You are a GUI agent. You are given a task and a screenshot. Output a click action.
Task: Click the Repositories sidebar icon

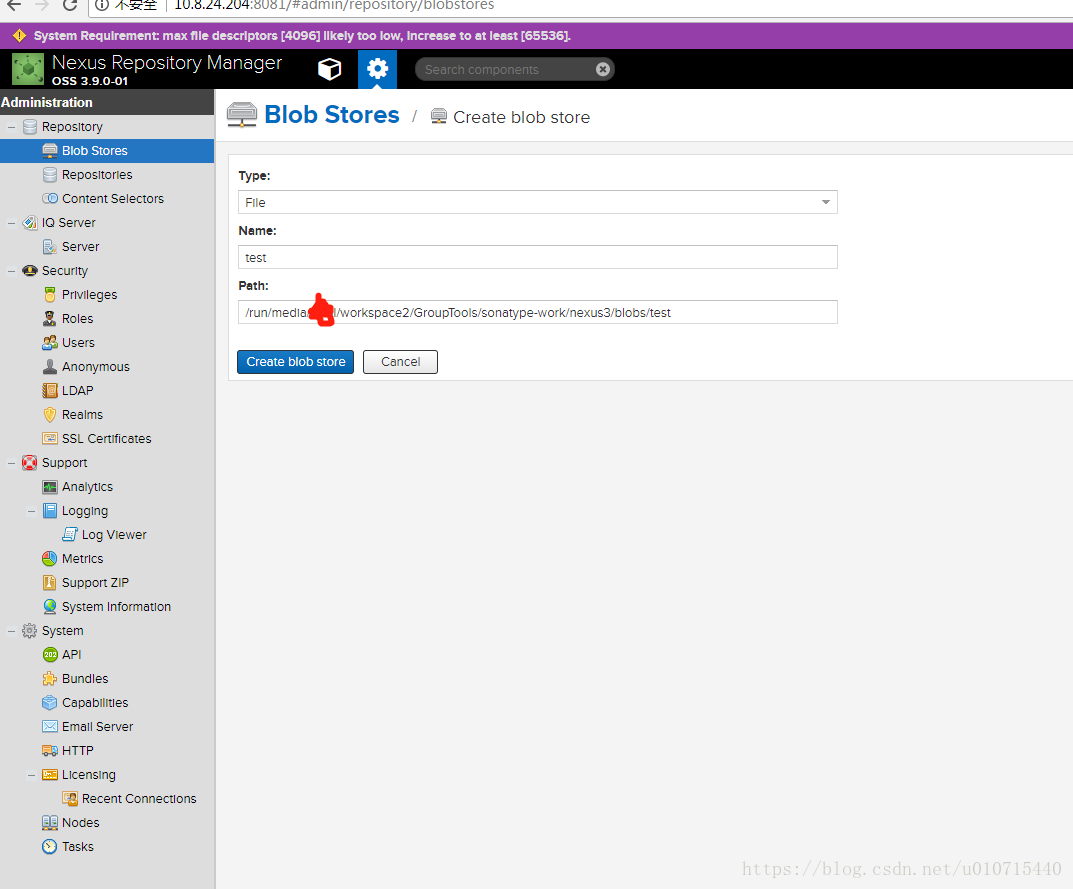click(x=50, y=175)
